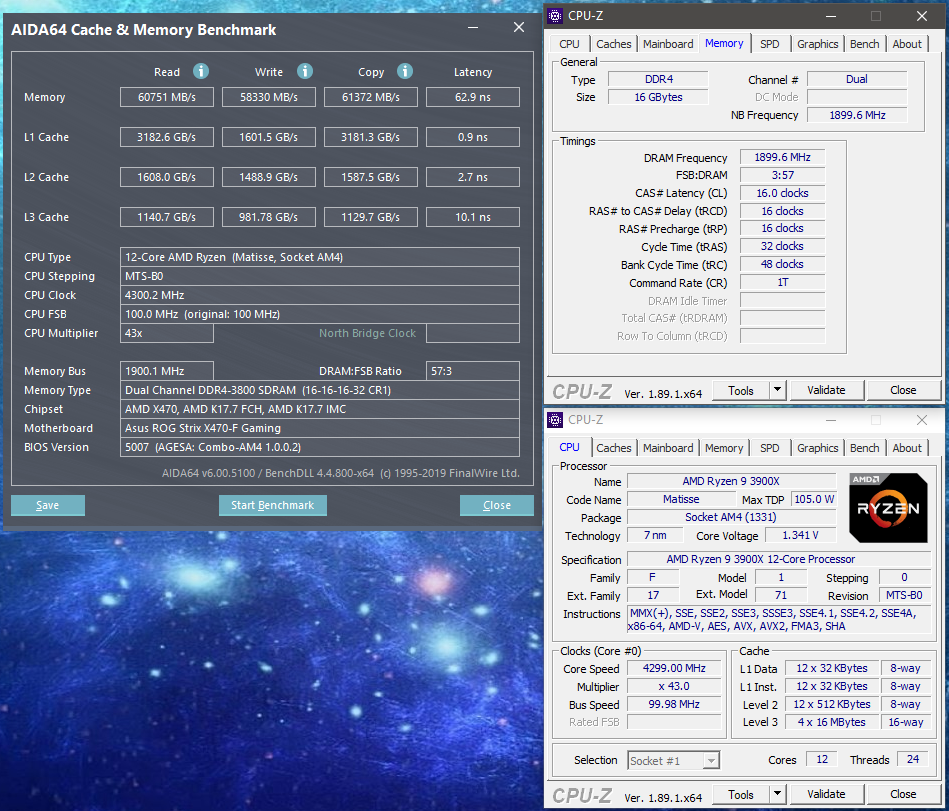Click Save button in AIDA64 benchmark

click(x=48, y=505)
